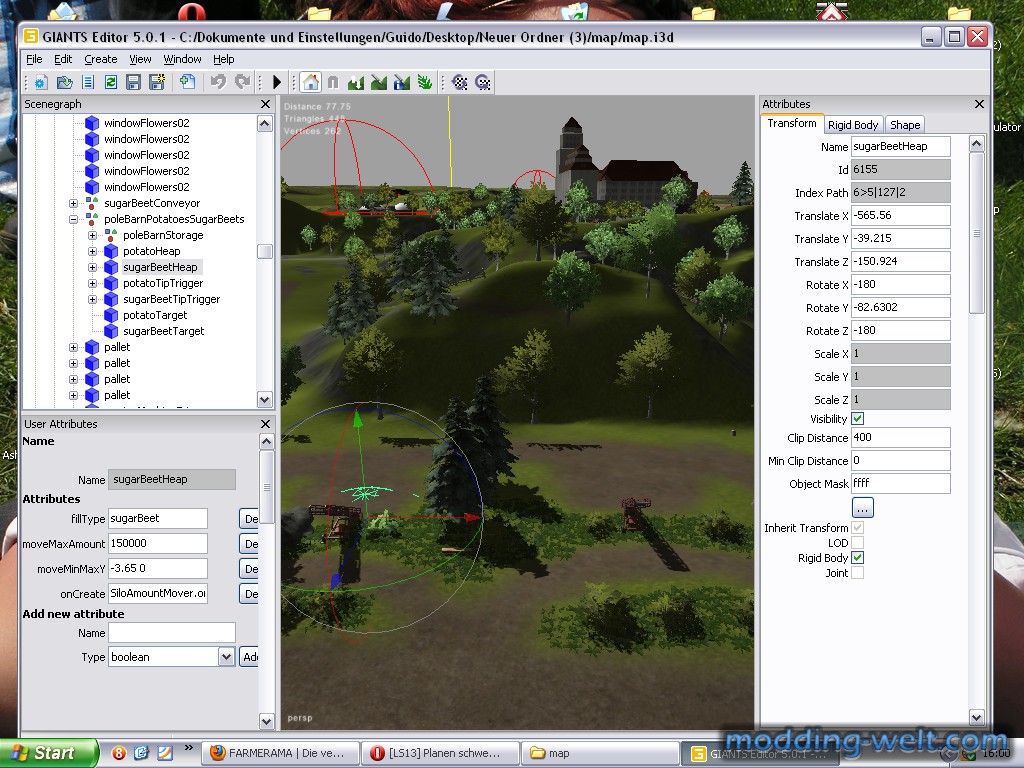Open the Window menu
Screen dimensions: 1024x768
pyautogui.click(x=182, y=59)
